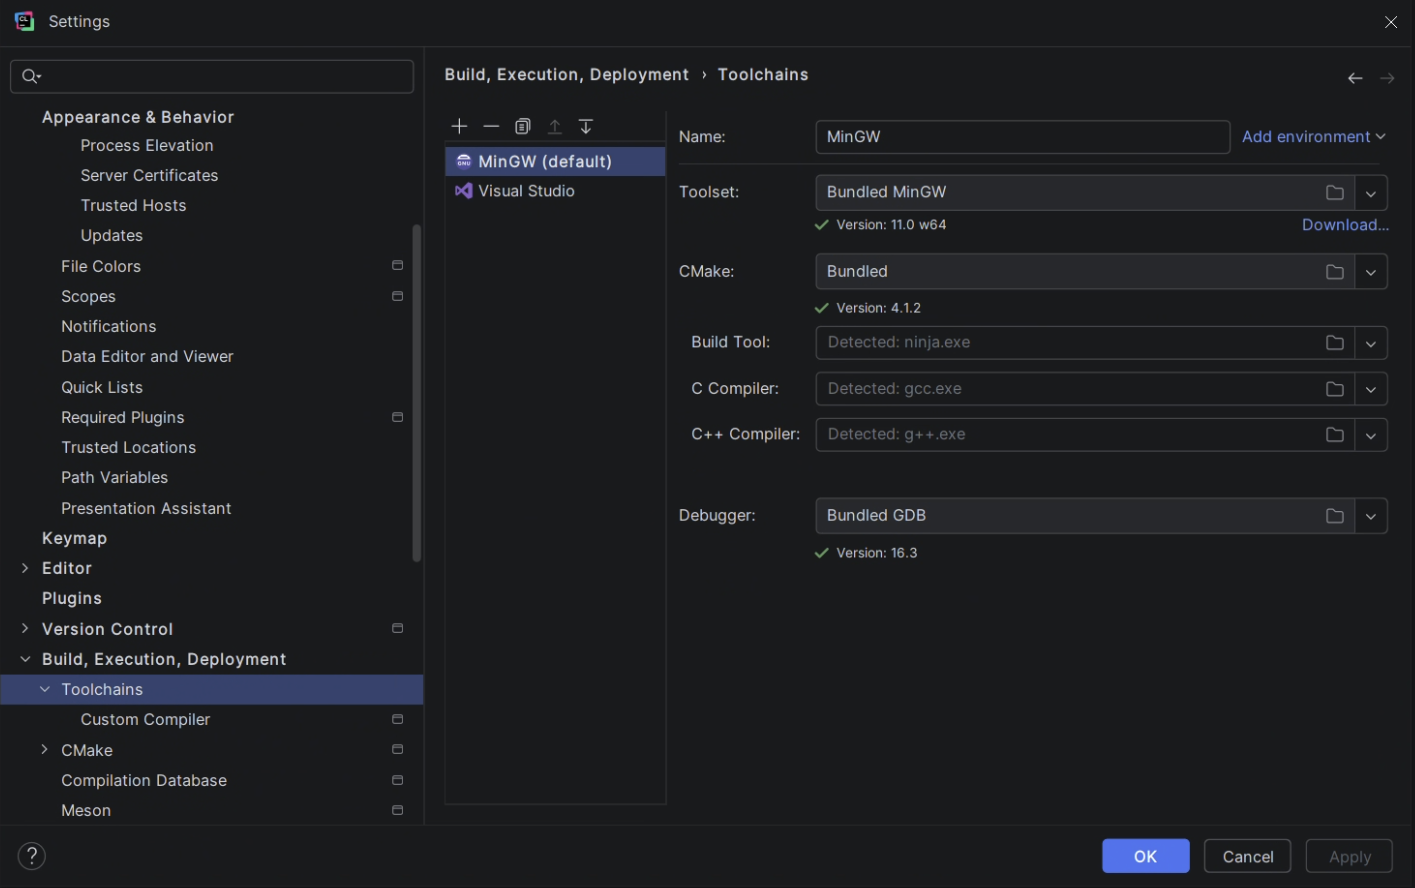This screenshot has height=888, width=1415.
Task: Open Presentation Assistant settings
Action: [146, 508]
